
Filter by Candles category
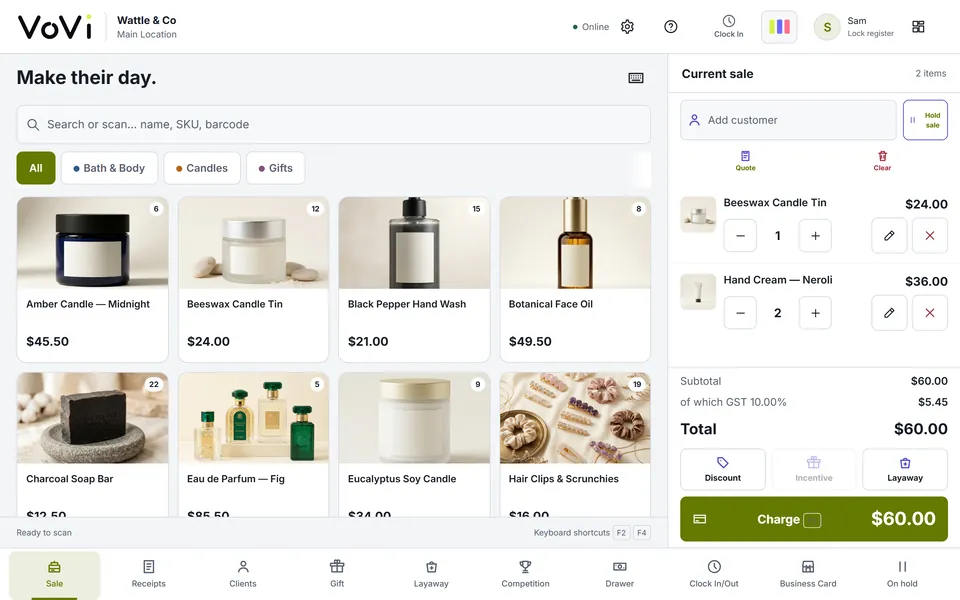click(x=201, y=168)
